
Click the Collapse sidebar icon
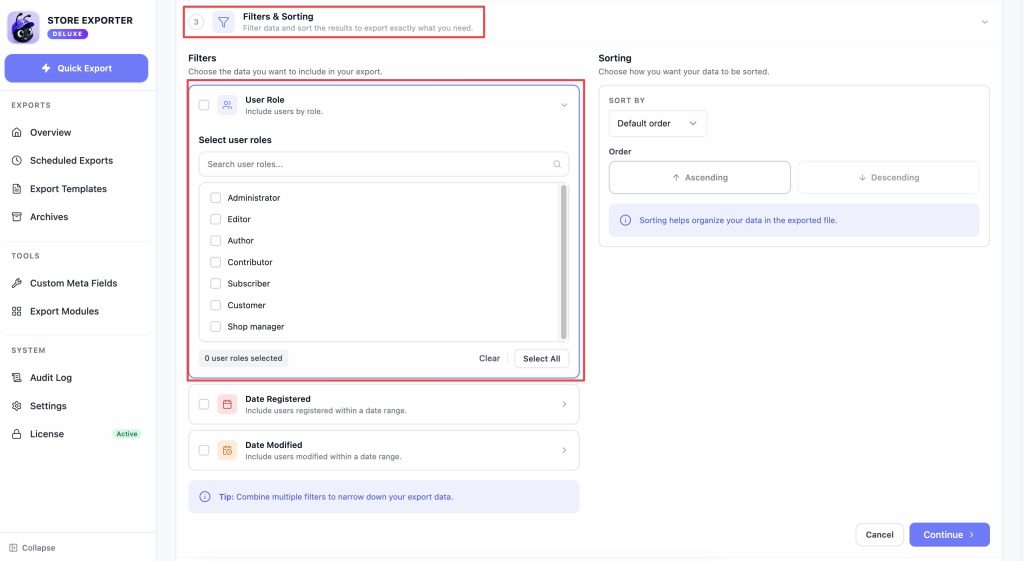(13, 548)
